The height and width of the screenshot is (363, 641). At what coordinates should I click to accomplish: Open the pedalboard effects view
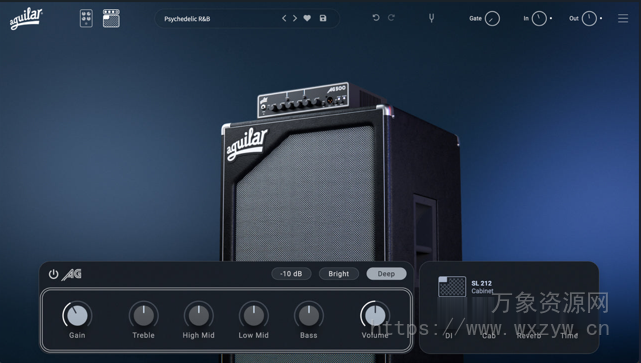click(x=86, y=18)
